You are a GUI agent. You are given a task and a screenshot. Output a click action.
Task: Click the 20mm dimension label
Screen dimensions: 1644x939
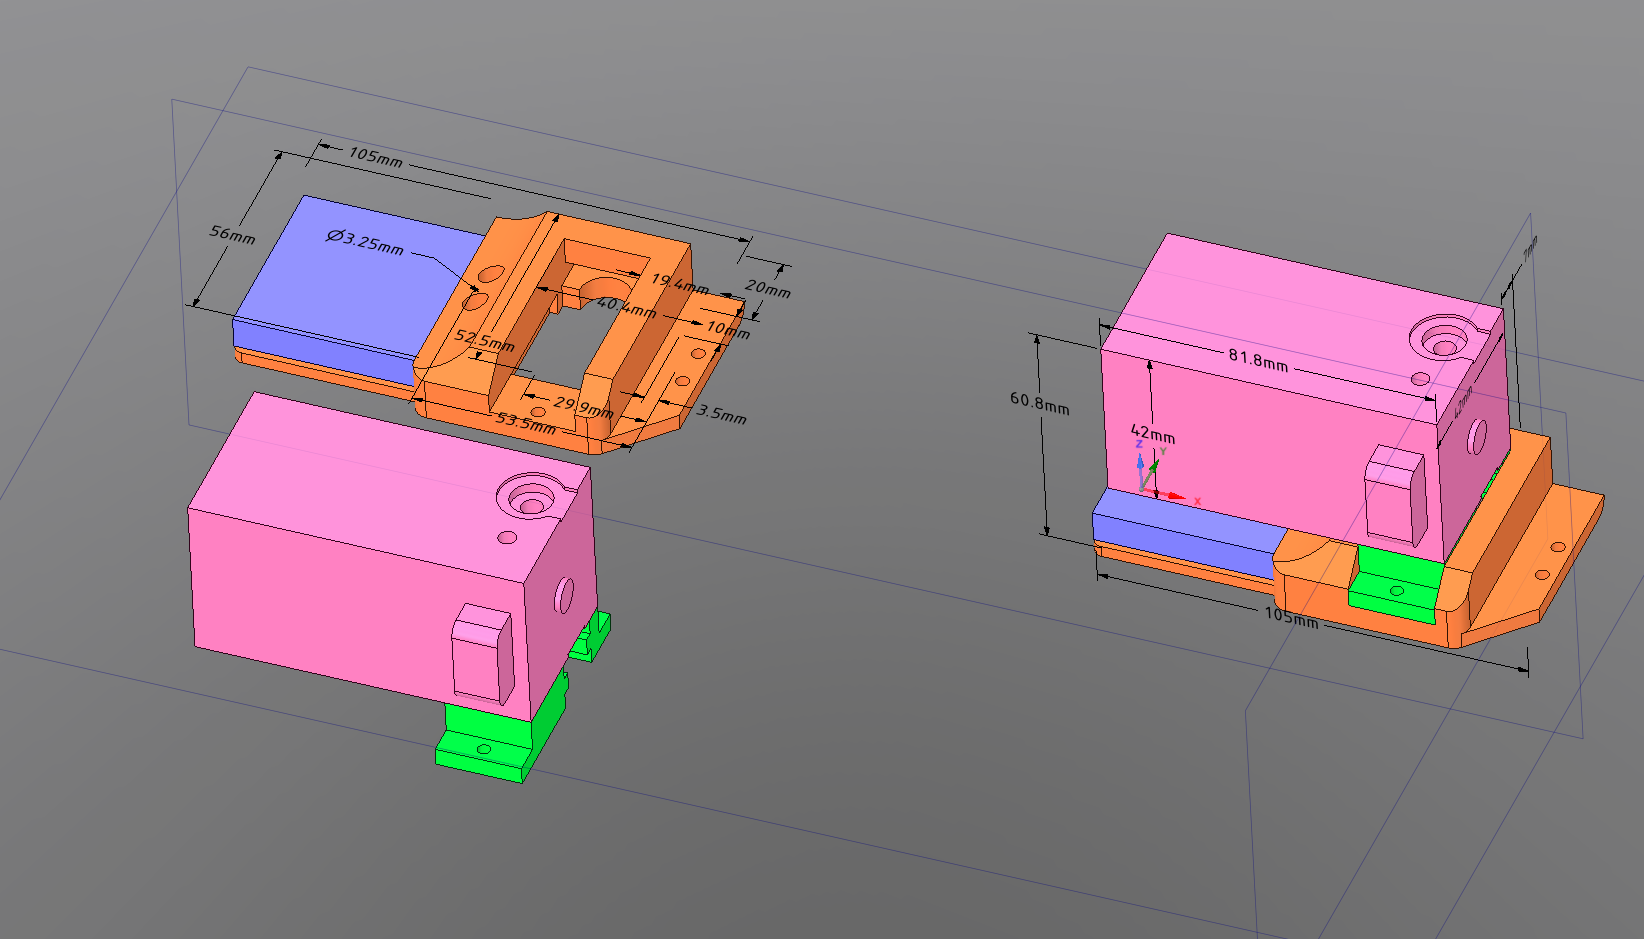[x=768, y=288]
